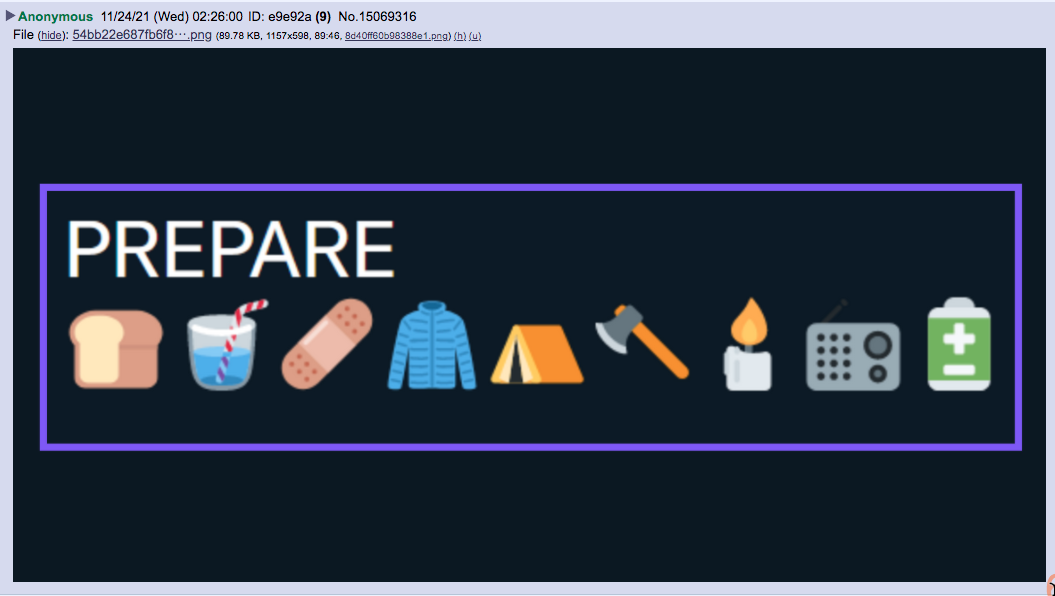1055x596 pixels.
Task: Click the bread loaf icon
Action: point(116,348)
